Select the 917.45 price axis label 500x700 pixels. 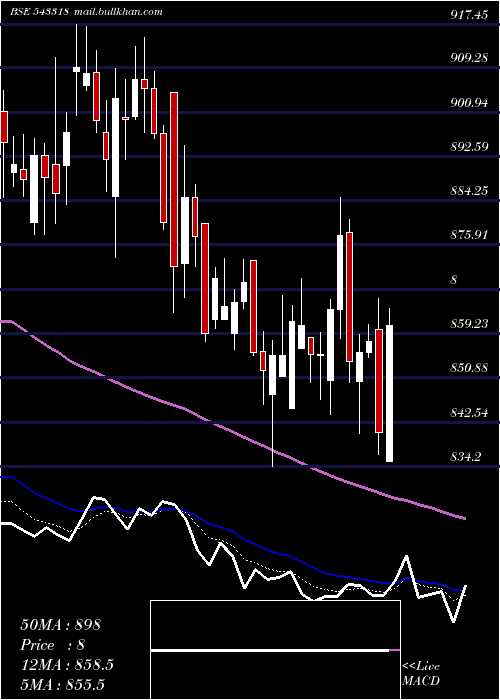point(469,15)
